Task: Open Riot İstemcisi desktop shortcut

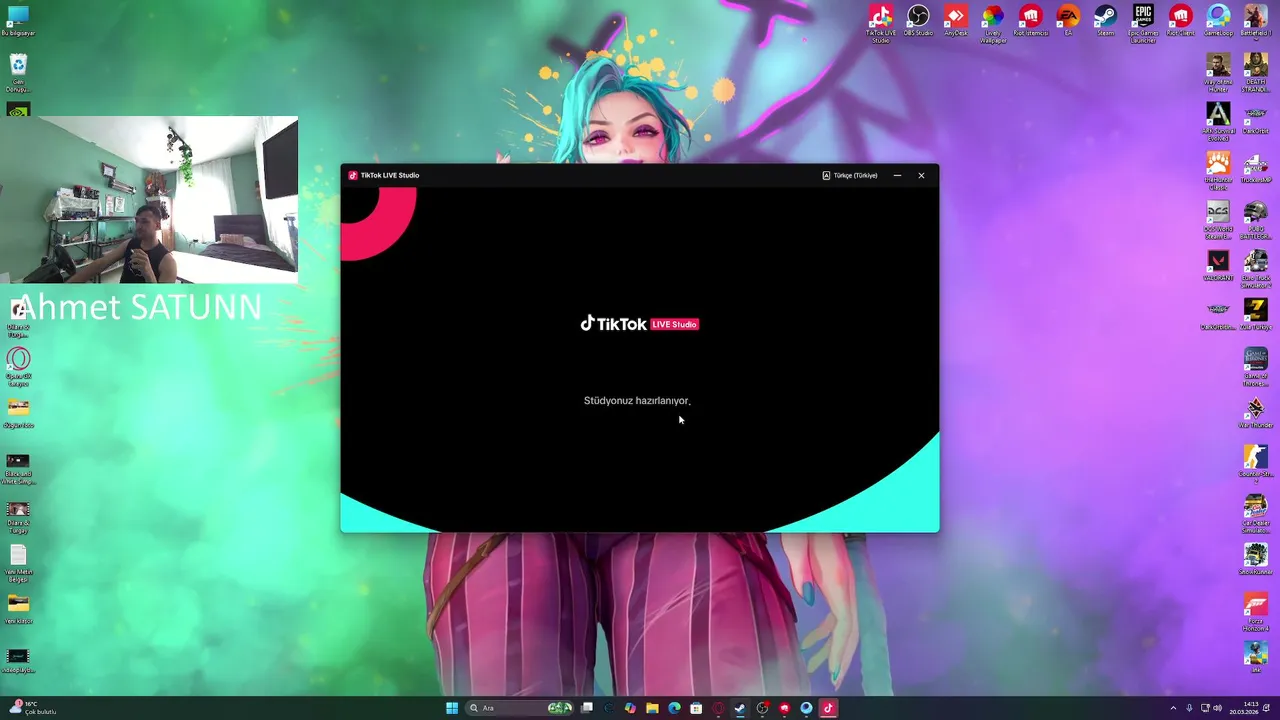Action: click(1030, 21)
